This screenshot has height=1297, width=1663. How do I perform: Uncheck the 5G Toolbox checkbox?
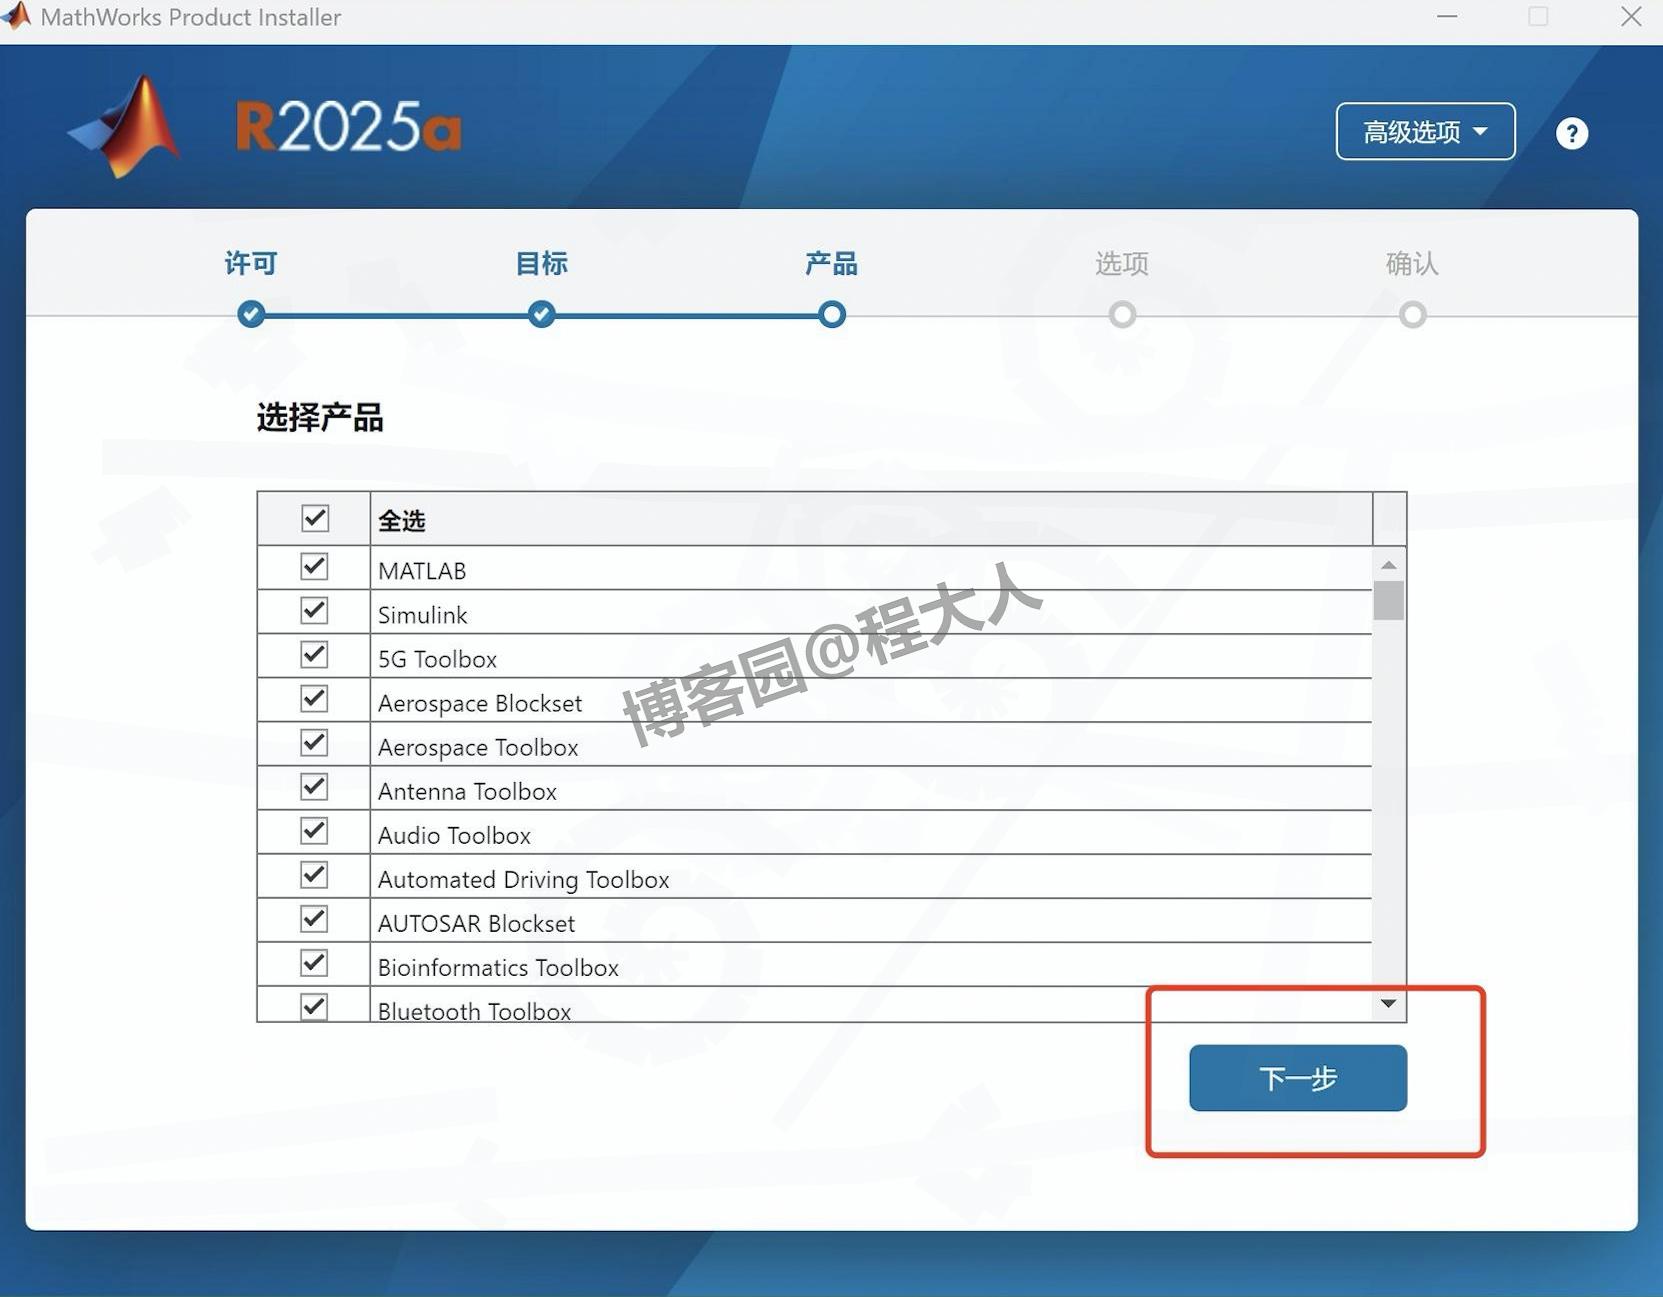(x=313, y=654)
